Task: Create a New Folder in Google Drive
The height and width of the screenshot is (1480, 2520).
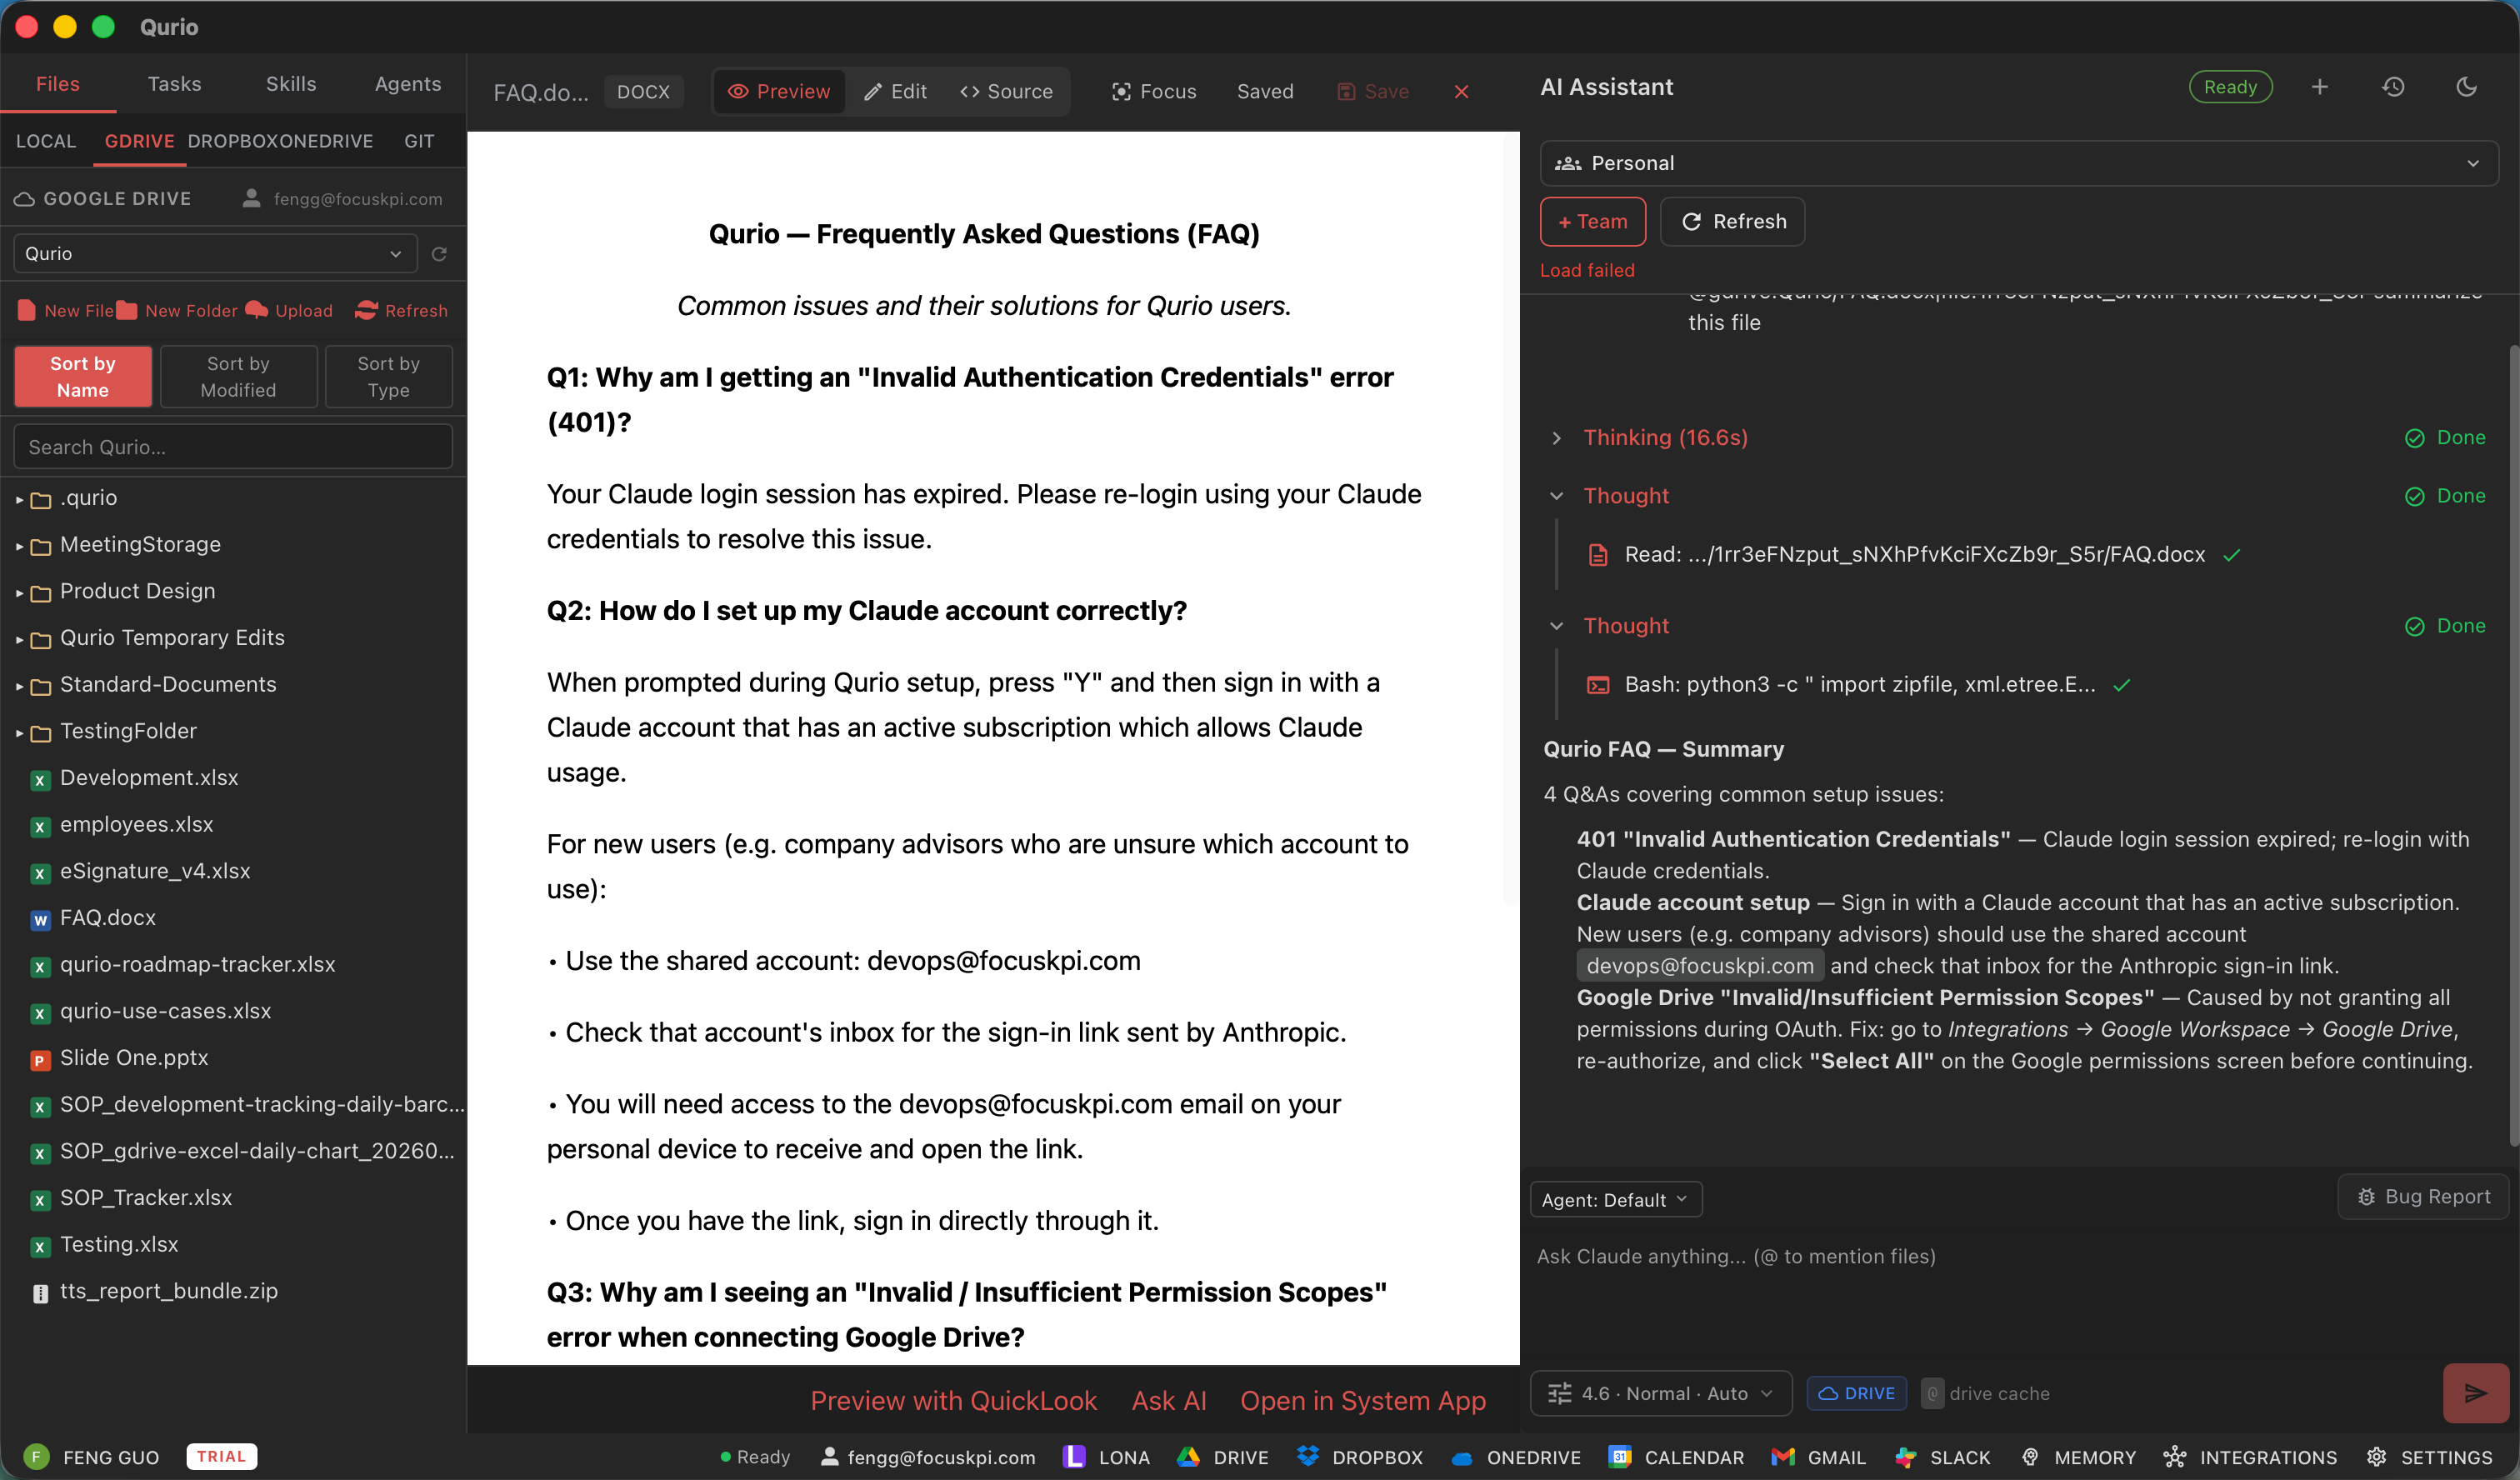Action: coord(178,311)
